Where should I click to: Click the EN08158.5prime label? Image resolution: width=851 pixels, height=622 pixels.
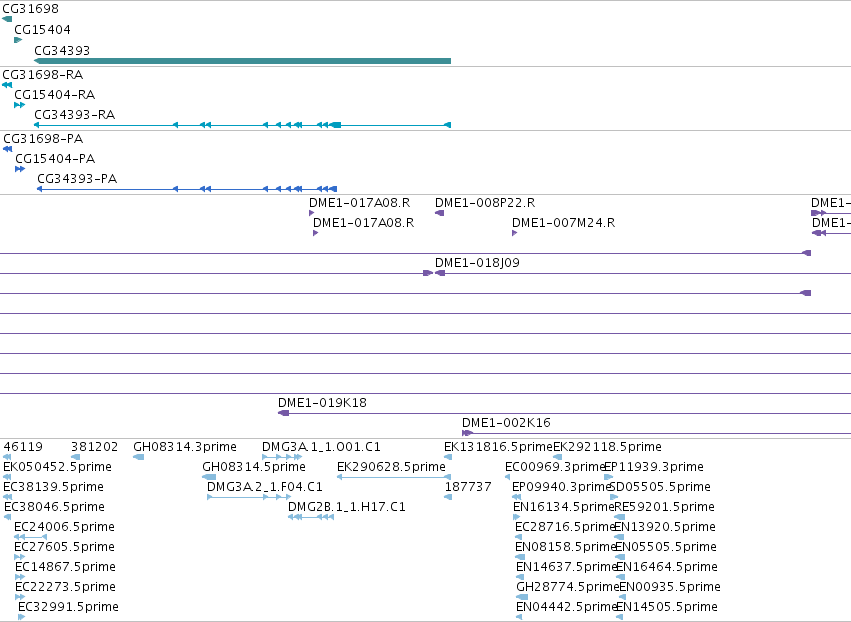coord(566,547)
